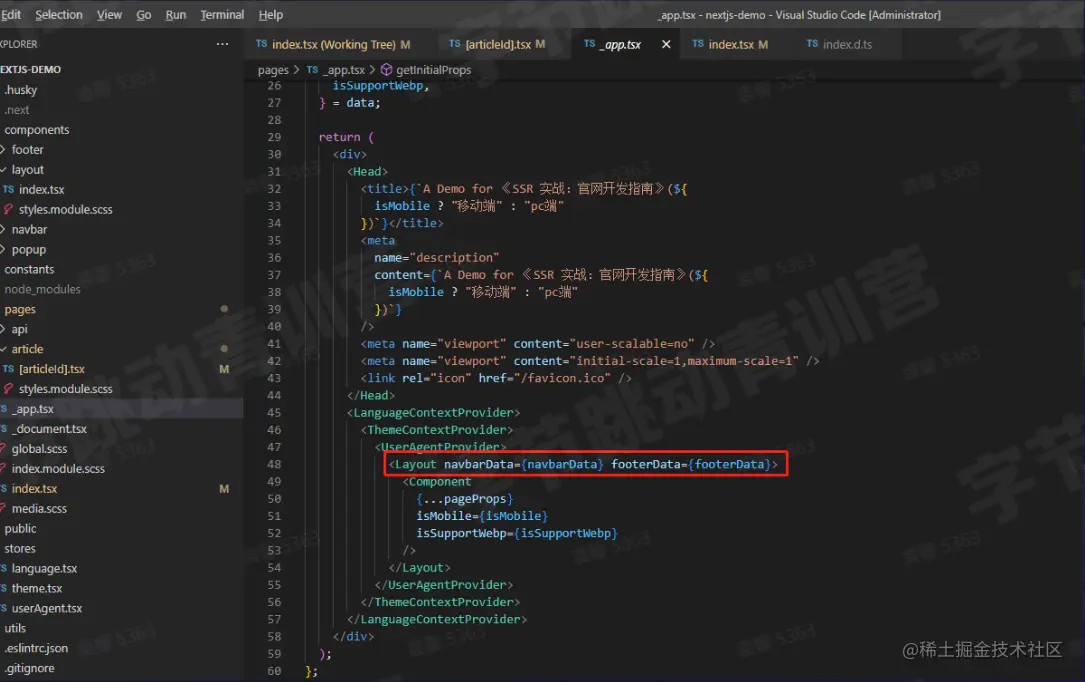The height and width of the screenshot is (682, 1085).
Task: Open index.tsx under layout folder
Action: click(x=42, y=190)
